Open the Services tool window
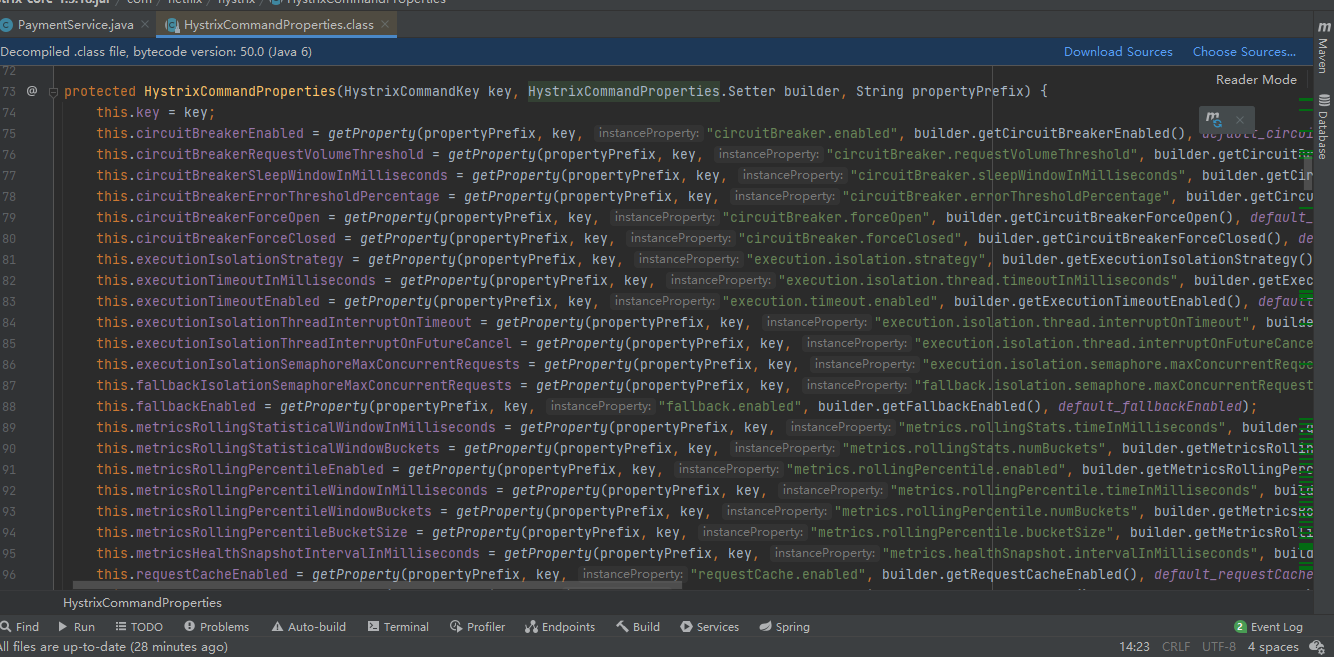Image resolution: width=1334 pixels, height=657 pixels. [x=709, y=627]
